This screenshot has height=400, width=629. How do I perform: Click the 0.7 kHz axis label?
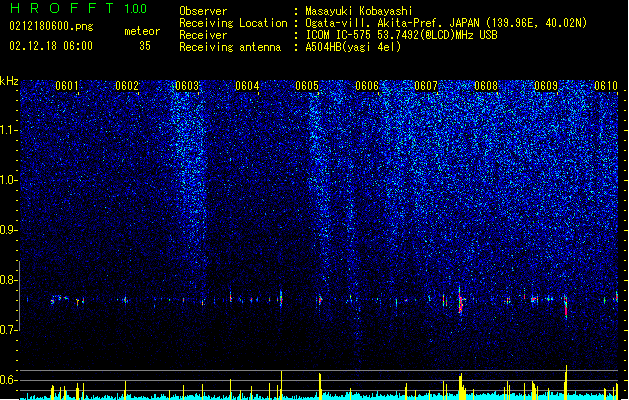click(x=8, y=330)
